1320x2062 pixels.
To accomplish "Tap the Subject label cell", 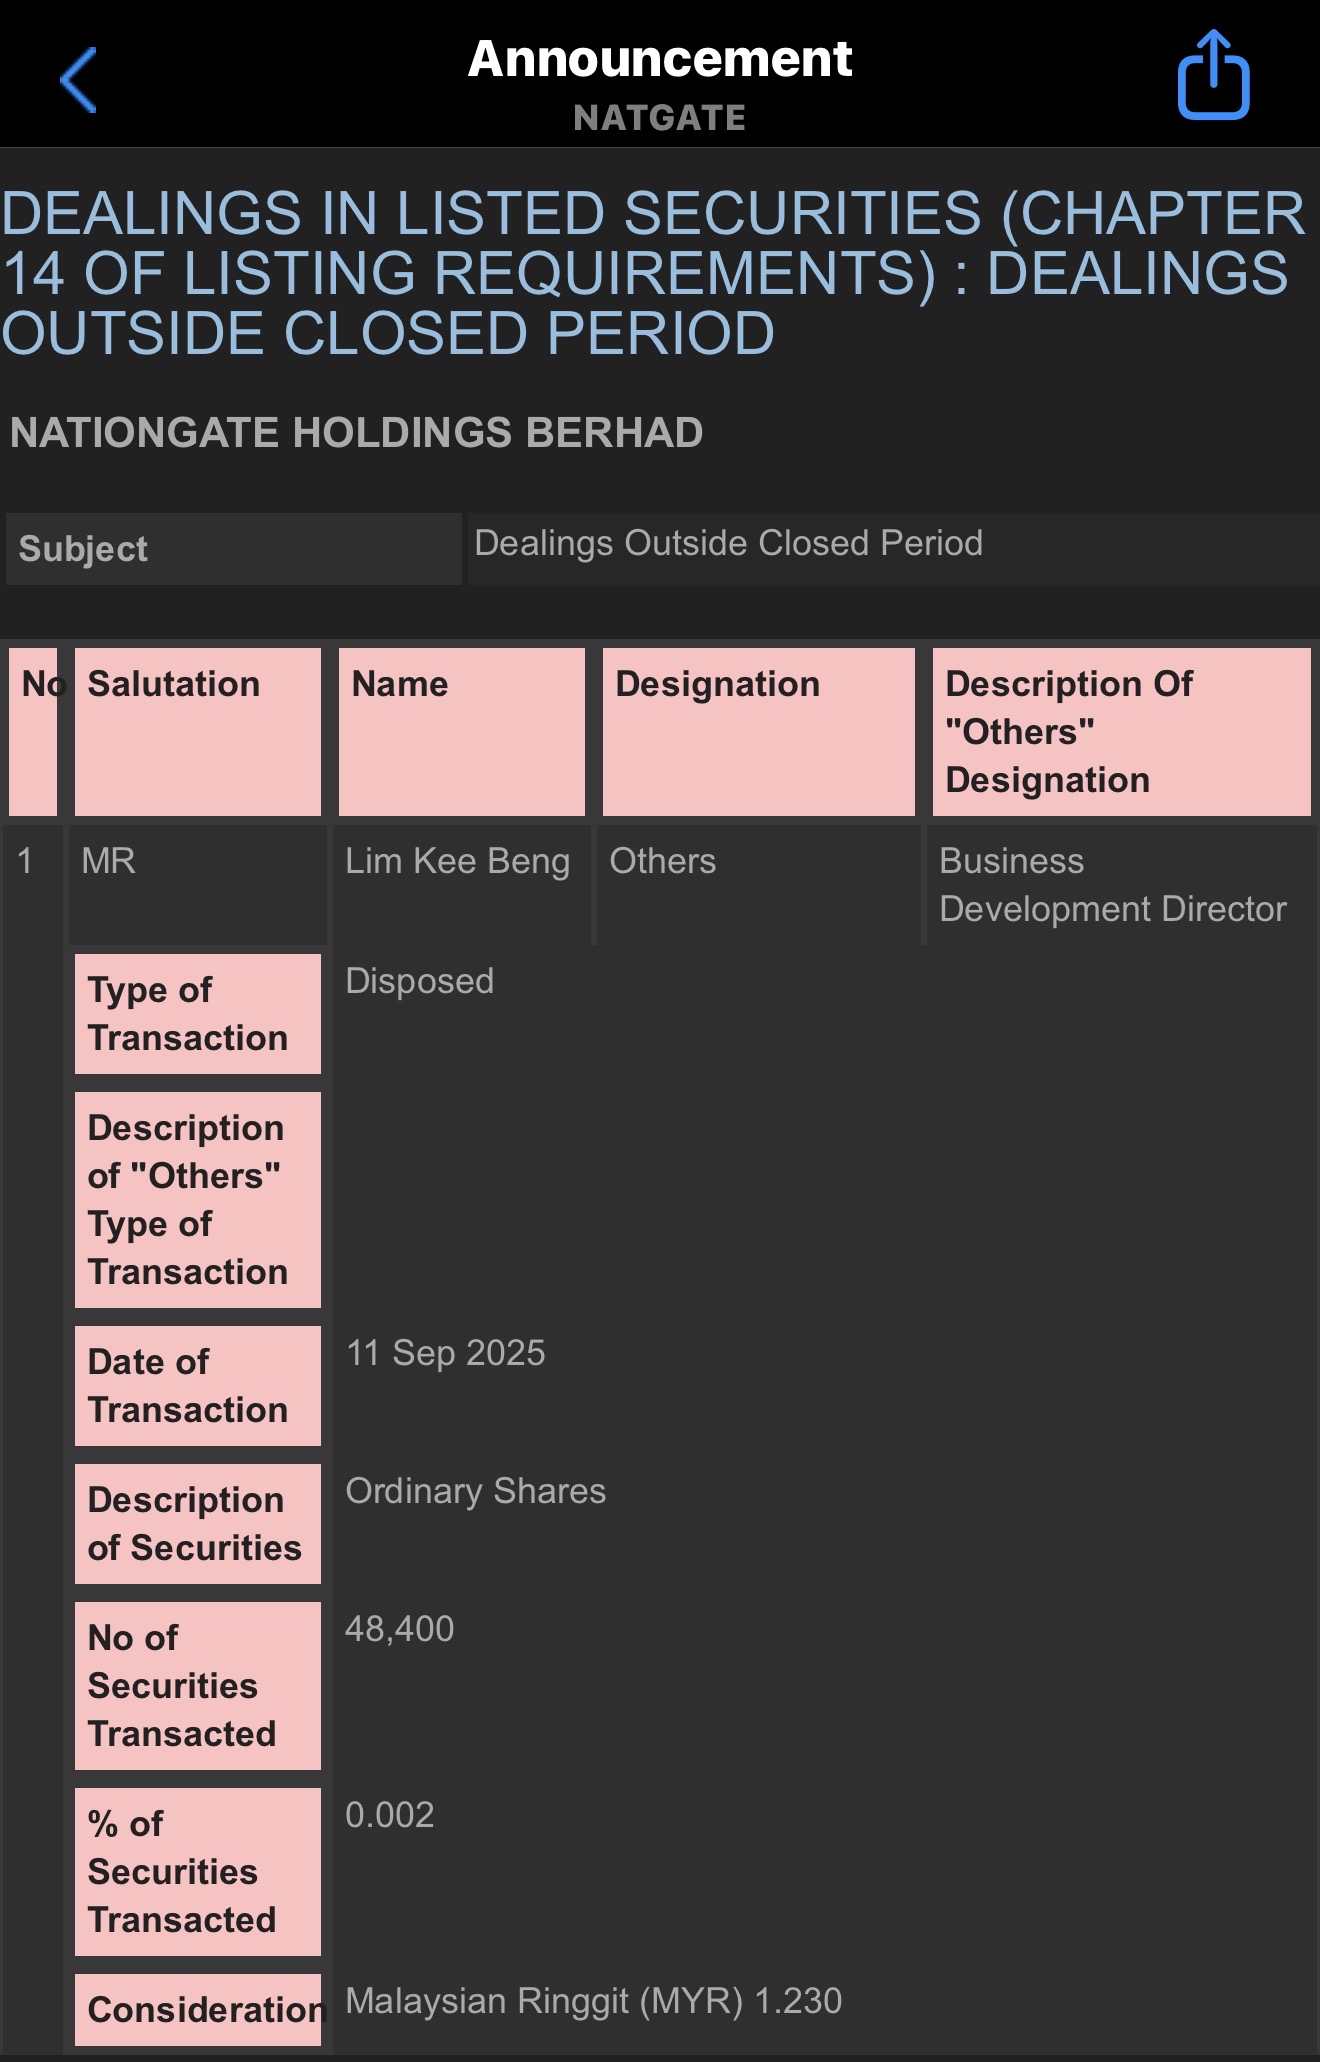I will [233, 549].
